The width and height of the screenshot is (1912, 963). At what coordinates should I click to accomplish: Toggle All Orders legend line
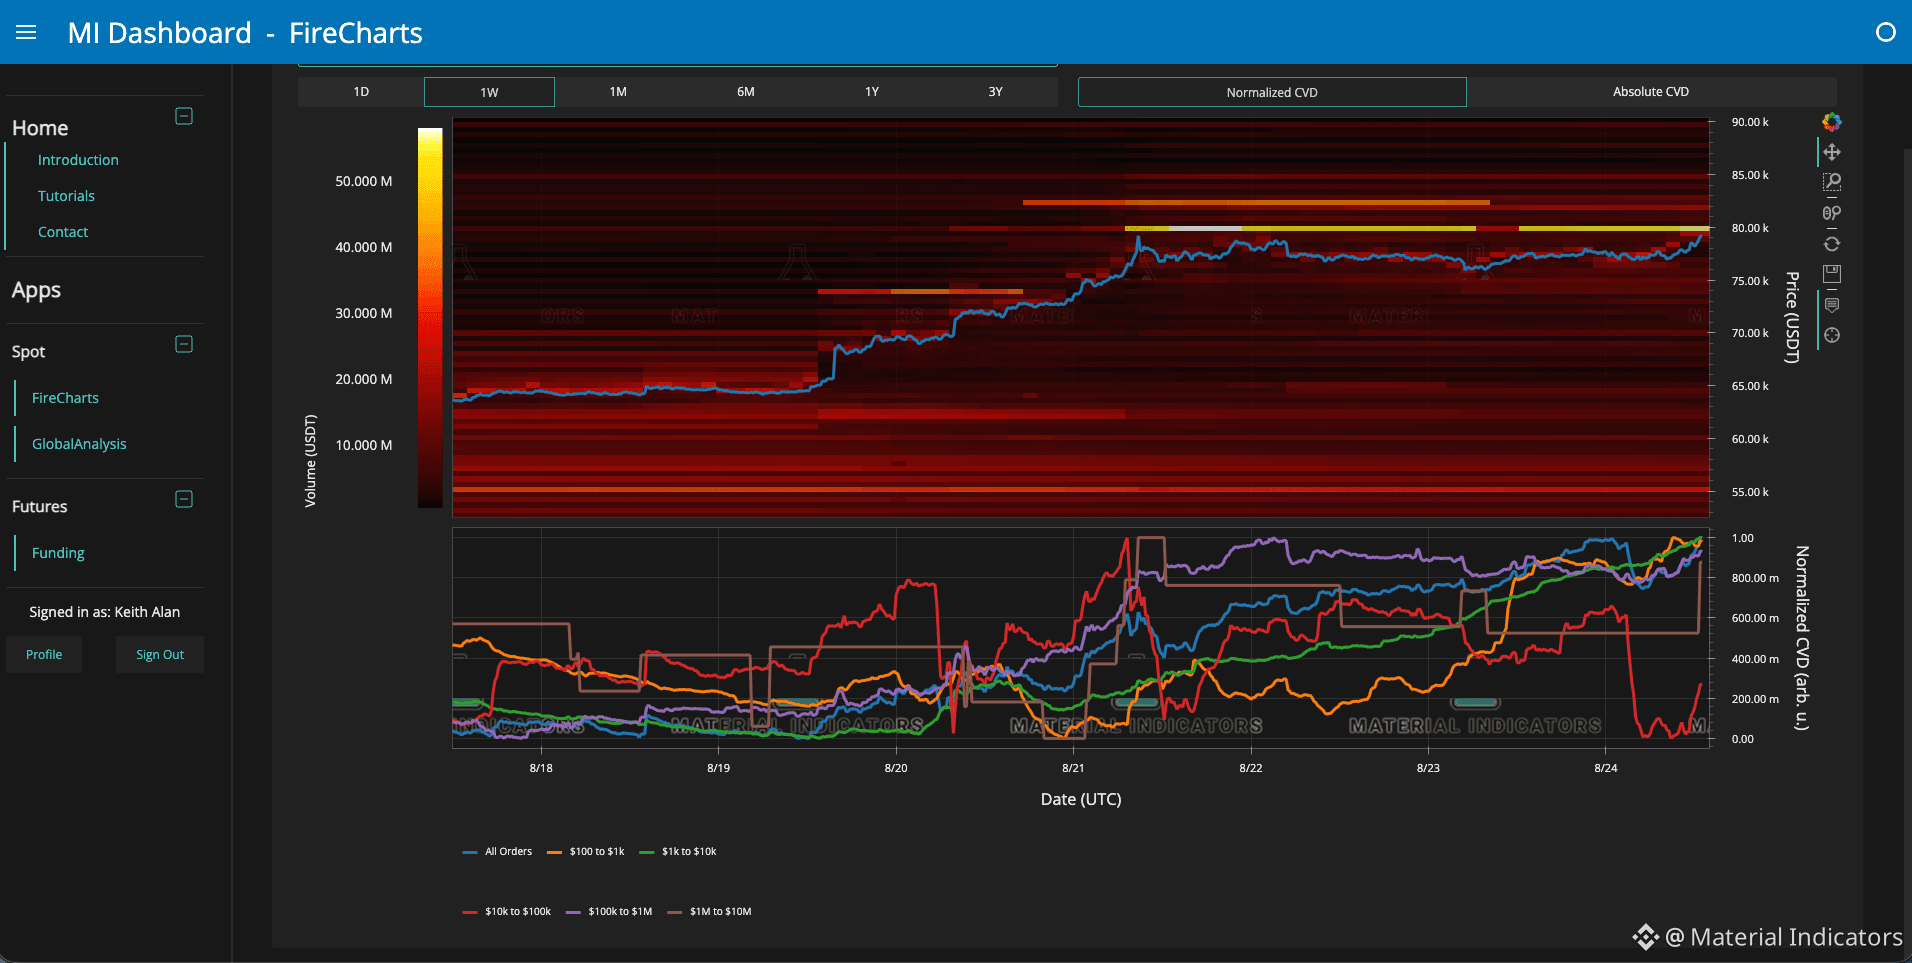498,852
